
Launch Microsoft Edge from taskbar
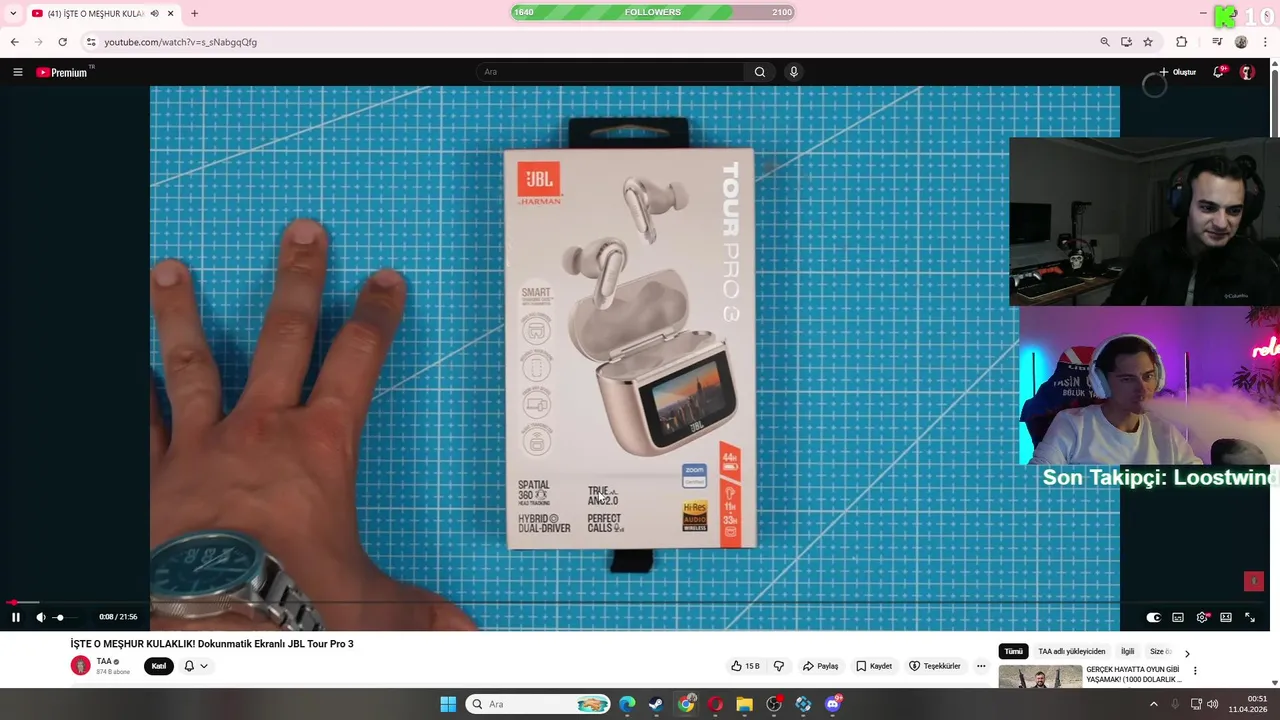pyautogui.click(x=627, y=704)
